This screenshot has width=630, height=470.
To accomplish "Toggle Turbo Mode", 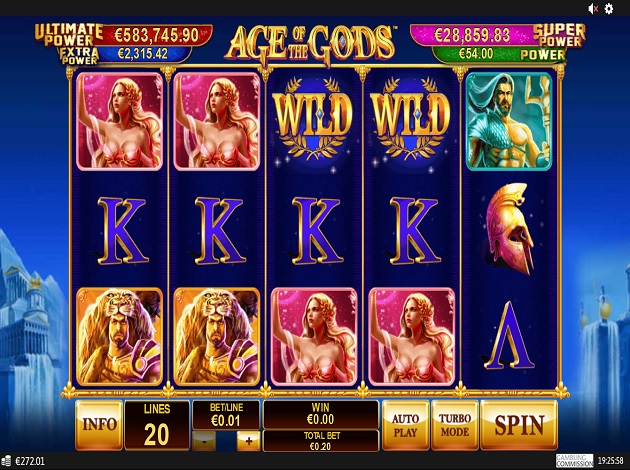I will [454, 425].
